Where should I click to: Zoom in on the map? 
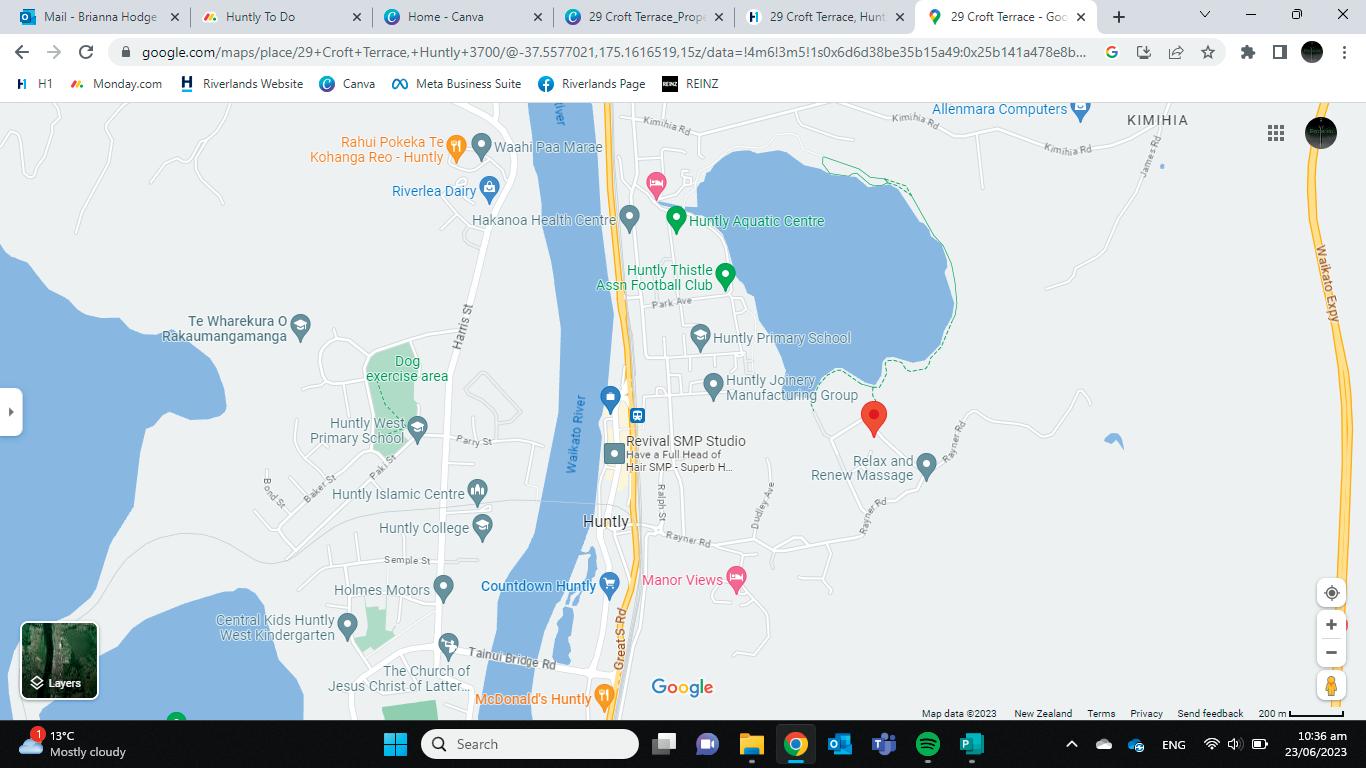click(1331, 625)
